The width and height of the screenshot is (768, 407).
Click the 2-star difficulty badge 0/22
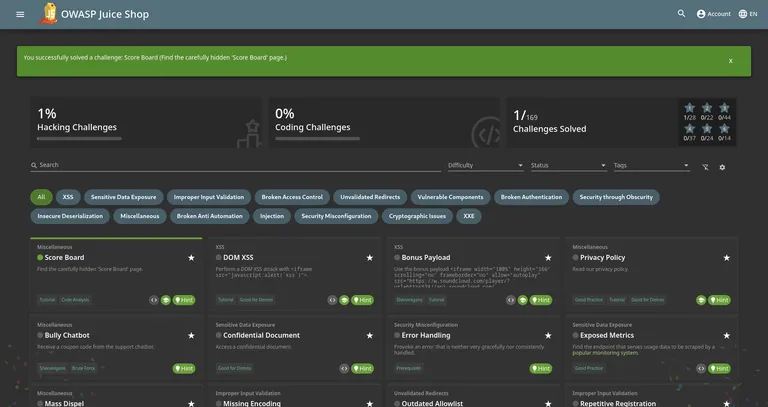pos(707,112)
